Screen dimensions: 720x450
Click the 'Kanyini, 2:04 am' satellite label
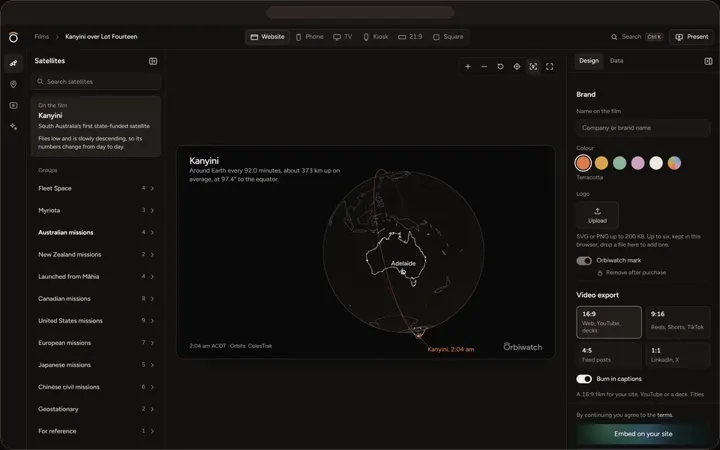(450, 349)
